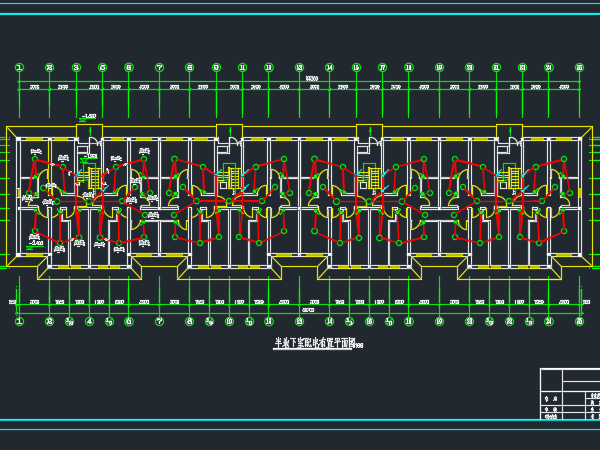Click the -1.800 elevation marker above plan
Screen dimensions: 600x450
(89, 117)
